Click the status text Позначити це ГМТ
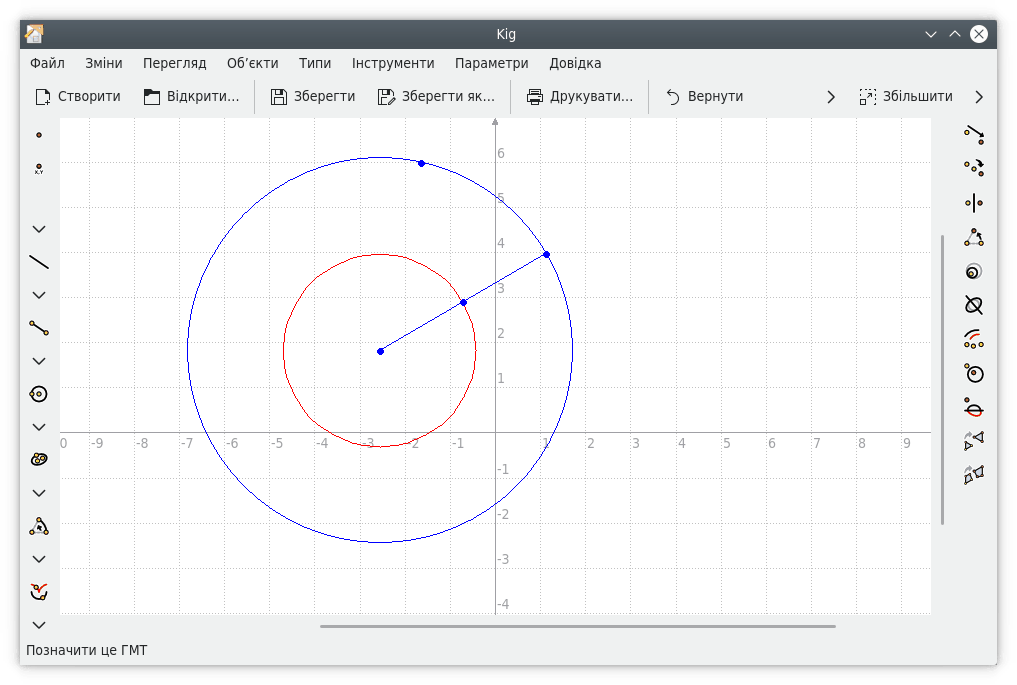Viewport: 1017px width, 685px height. click(87, 650)
